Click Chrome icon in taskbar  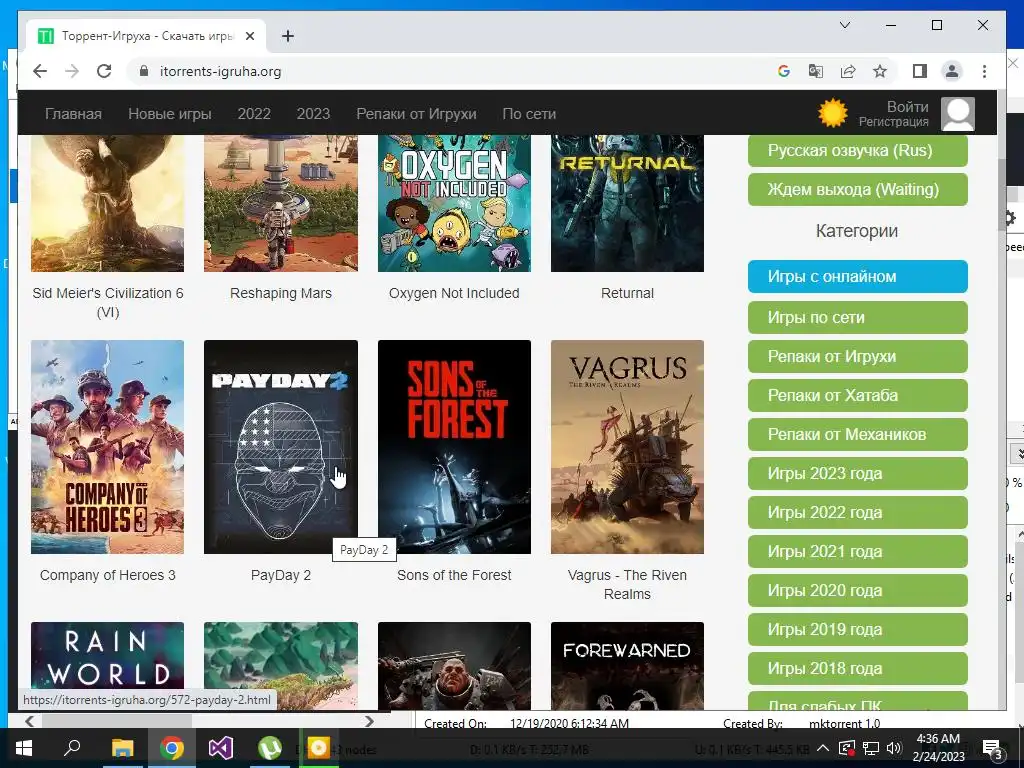click(171, 748)
